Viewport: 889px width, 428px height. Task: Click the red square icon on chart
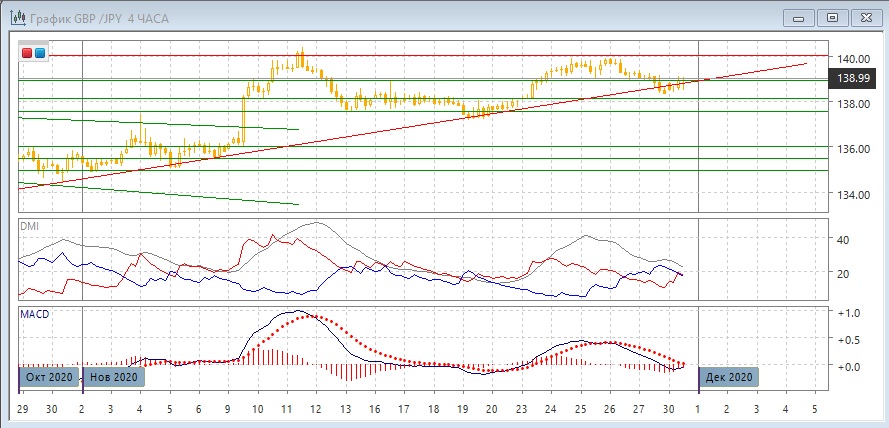point(27,52)
